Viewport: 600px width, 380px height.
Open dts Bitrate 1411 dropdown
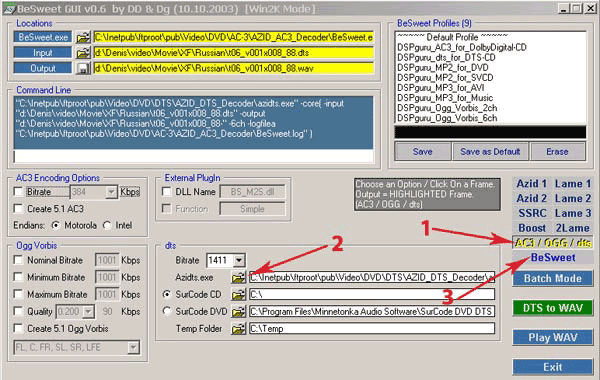coord(239,261)
